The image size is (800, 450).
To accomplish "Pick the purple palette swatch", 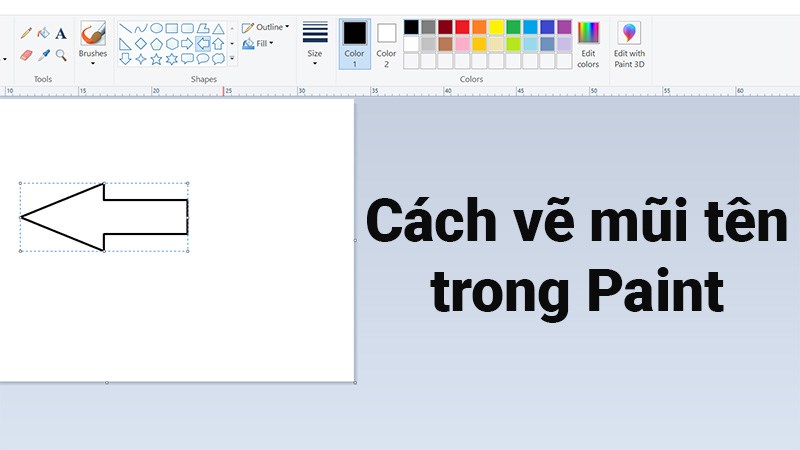I will [x=564, y=27].
